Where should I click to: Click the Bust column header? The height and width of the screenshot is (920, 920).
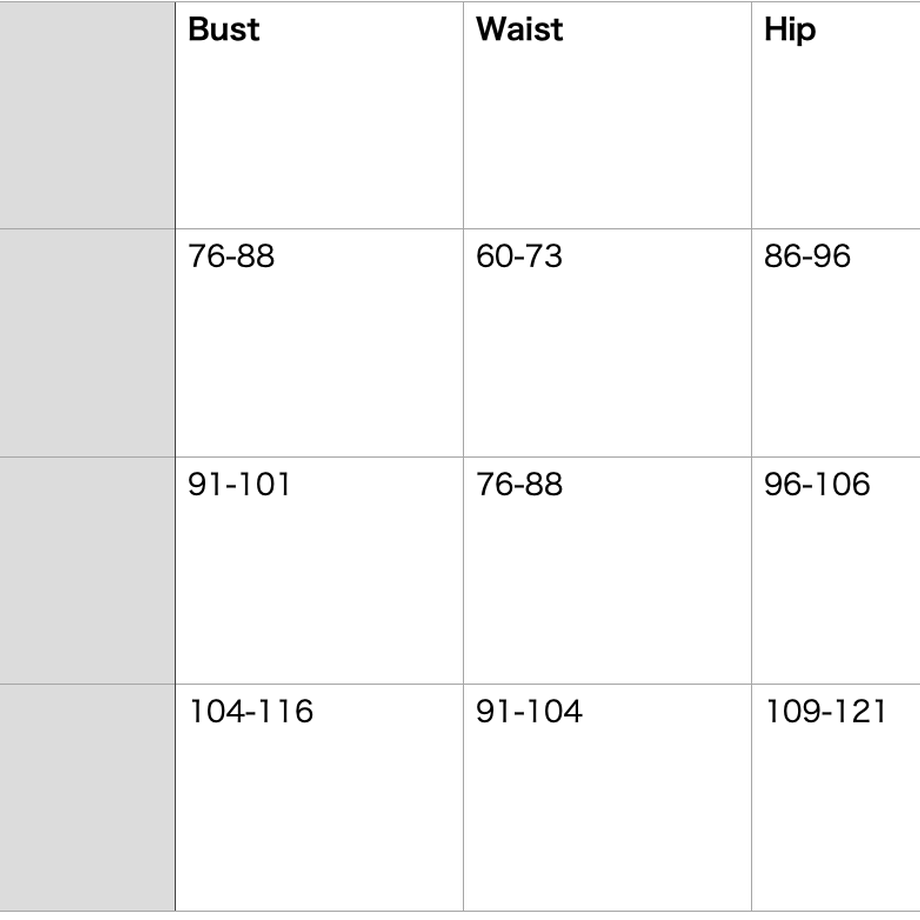pyautogui.click(x=224, y=29)
